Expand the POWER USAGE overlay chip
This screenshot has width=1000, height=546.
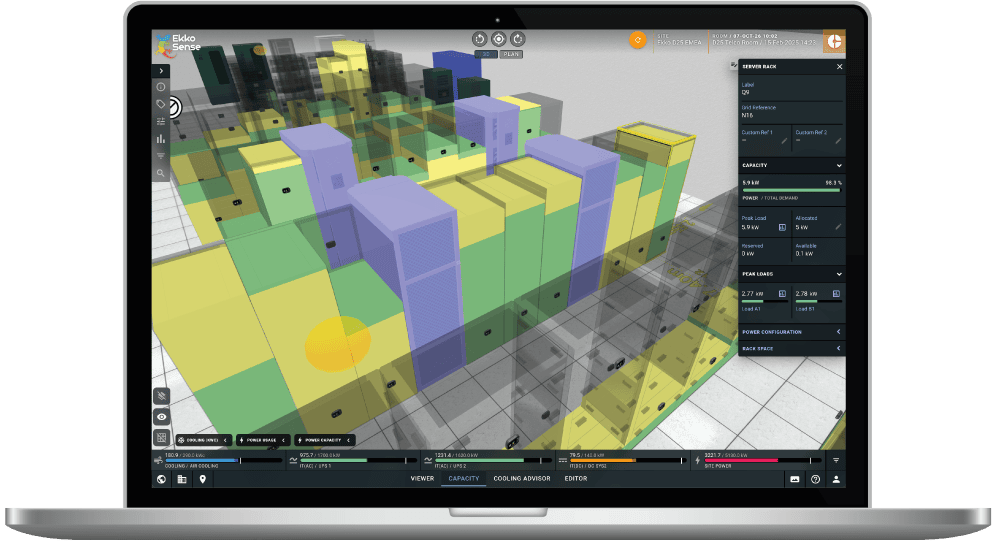click(x=263, y=440)
